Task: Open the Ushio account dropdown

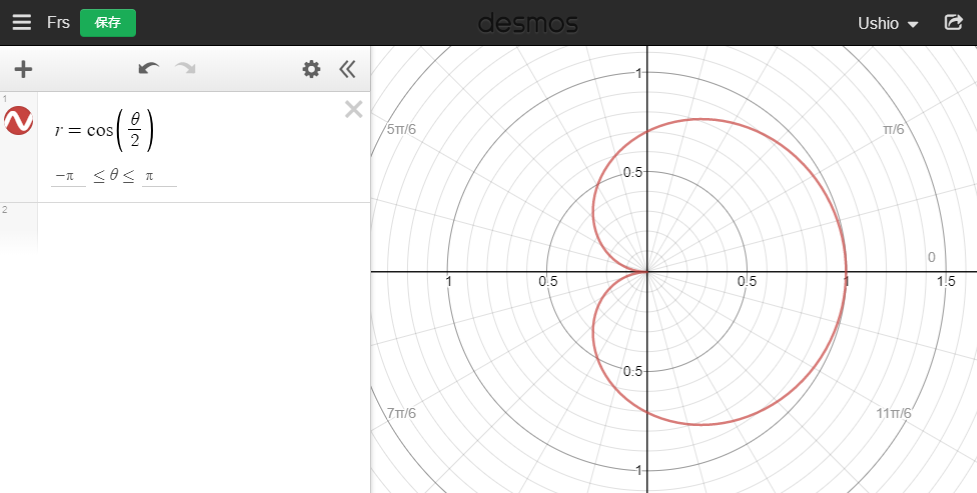Action: click(x=888, y=24)
